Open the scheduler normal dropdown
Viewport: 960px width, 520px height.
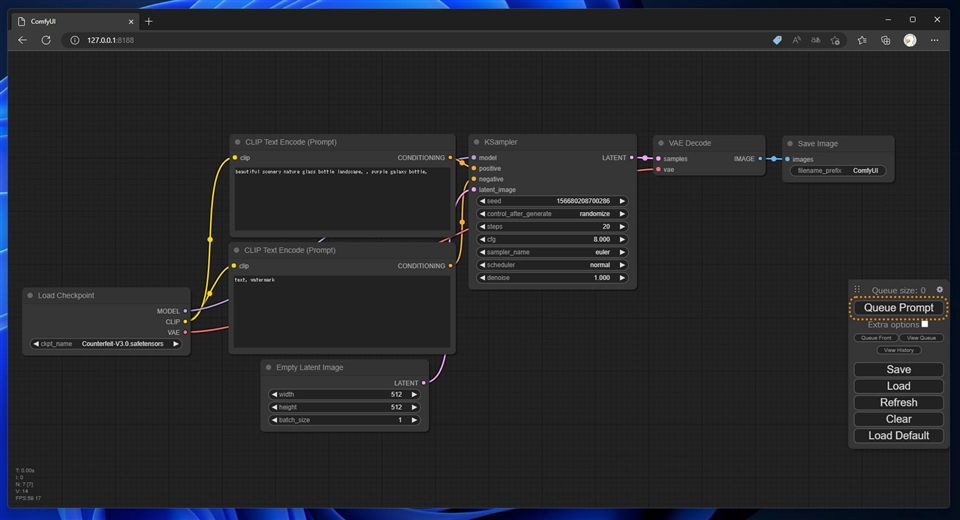552,265
